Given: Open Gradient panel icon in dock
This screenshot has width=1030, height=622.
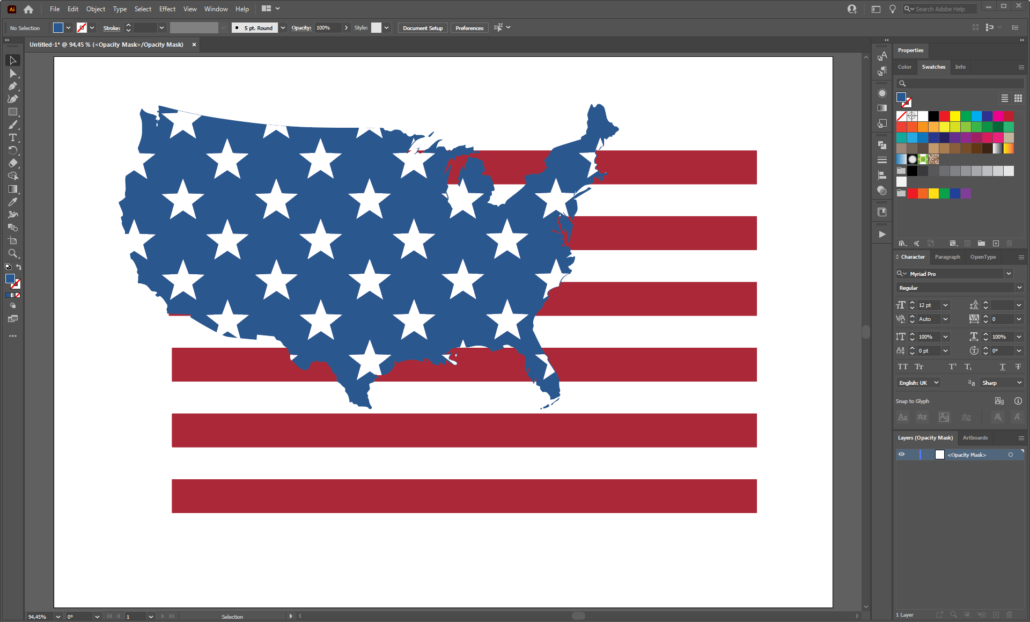Looking at the screenshot, I should (882, 108).
